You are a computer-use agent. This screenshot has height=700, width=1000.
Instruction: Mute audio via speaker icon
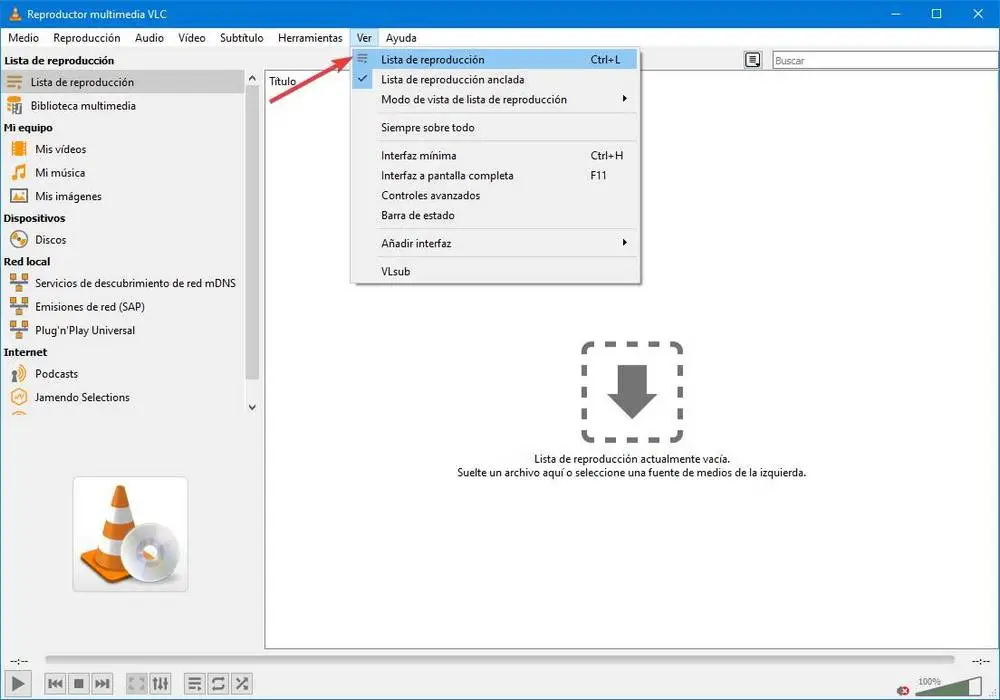tap(903, 690)
